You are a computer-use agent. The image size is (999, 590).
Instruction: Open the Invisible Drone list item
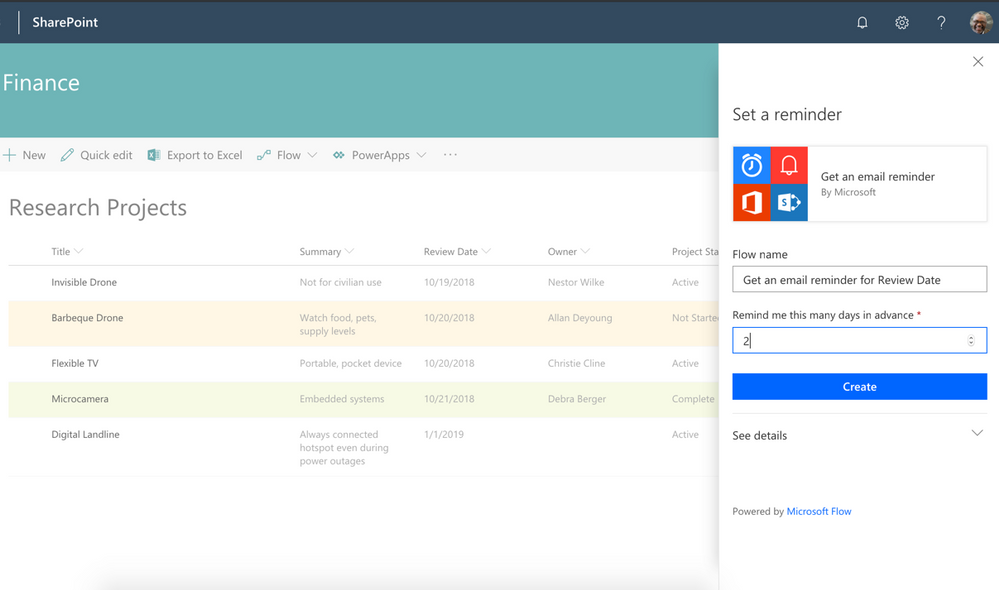click(84, 282)
